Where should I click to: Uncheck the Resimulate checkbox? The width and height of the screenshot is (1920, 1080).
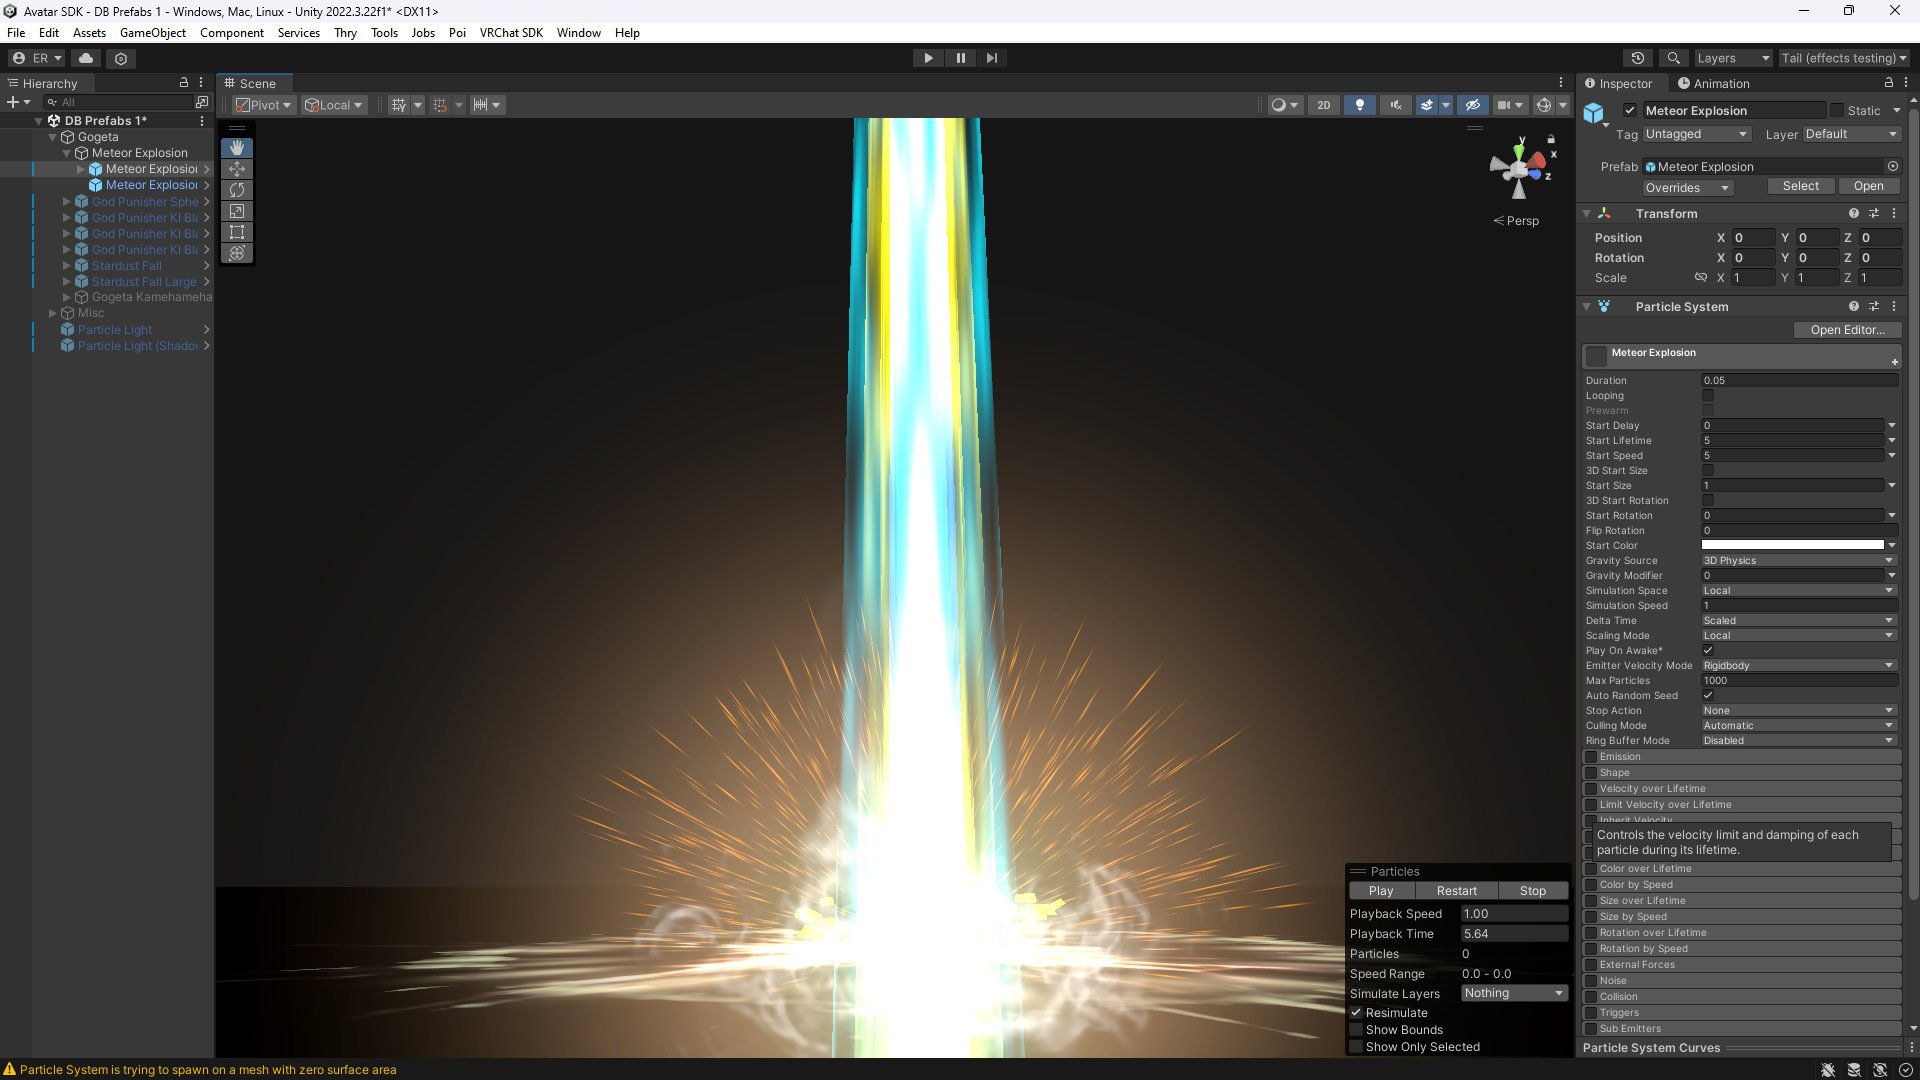pos(1356,1013)
